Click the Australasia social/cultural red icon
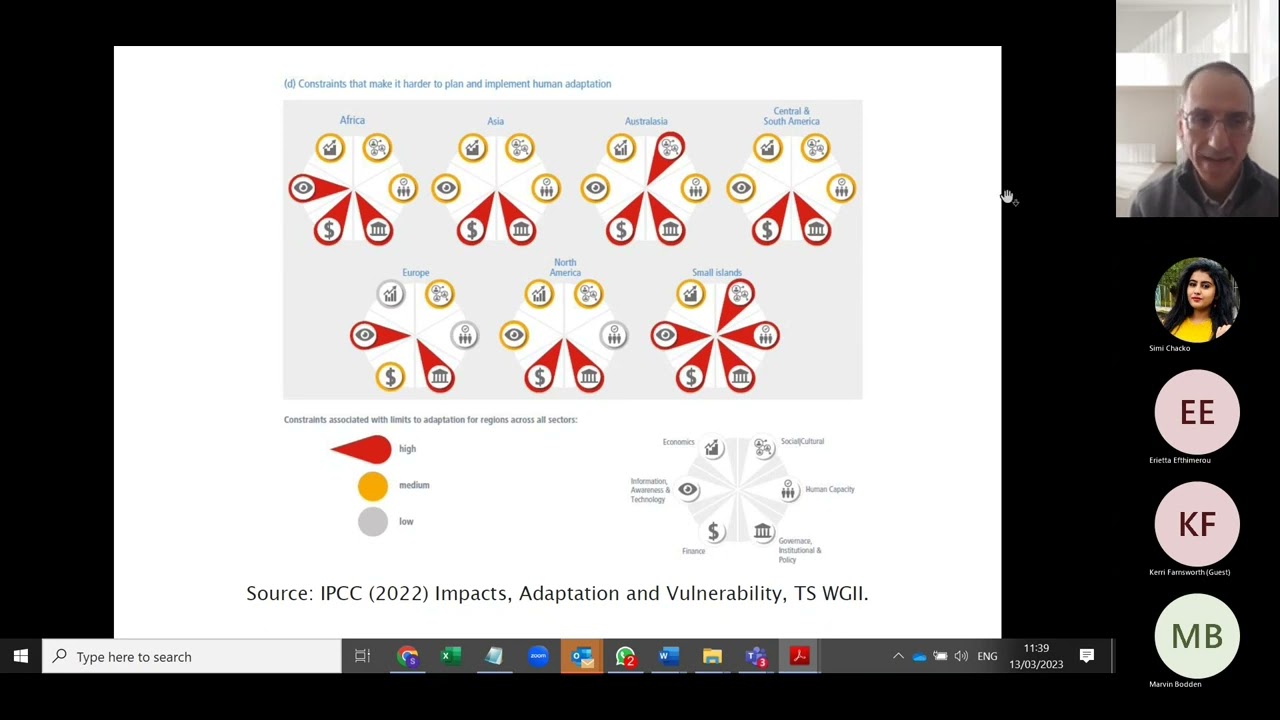The image size is (1280, 720). (670, 148)
